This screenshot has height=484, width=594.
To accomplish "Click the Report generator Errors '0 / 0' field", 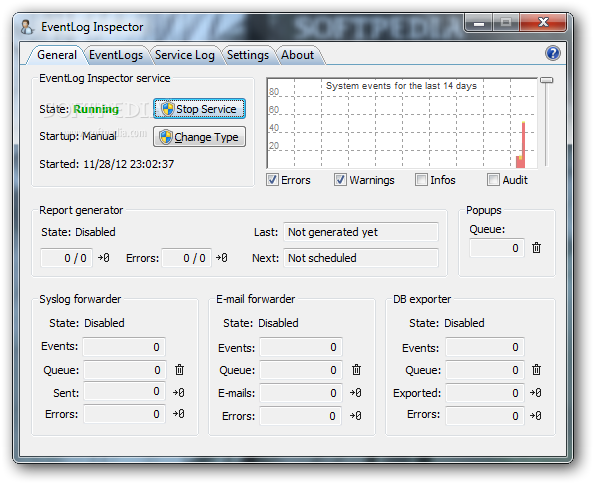I will click(186, 258).
